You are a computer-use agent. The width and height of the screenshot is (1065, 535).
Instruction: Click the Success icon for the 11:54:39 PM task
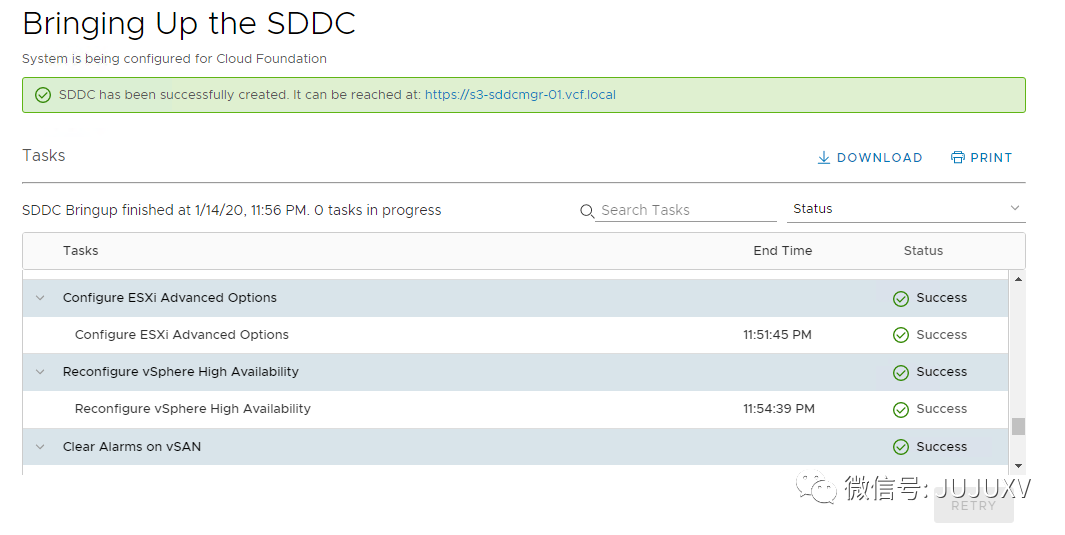900,409
